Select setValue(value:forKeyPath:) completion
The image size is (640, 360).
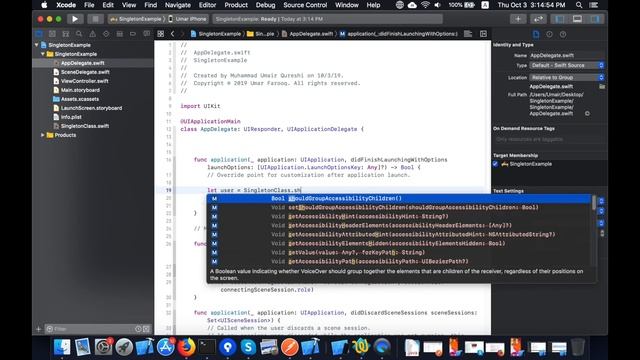[x=400, y=252]
